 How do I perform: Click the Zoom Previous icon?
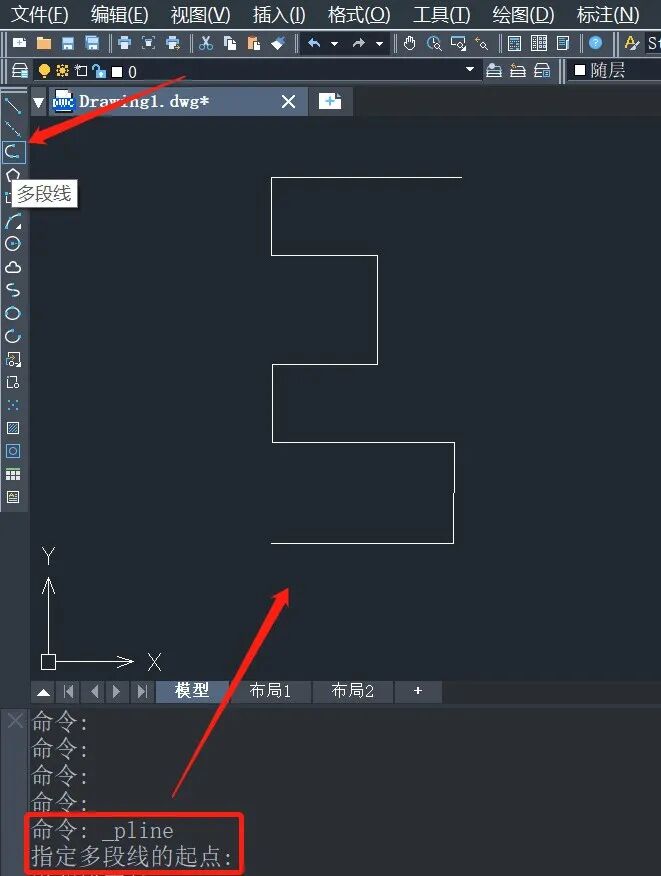(x=482, y=43)
